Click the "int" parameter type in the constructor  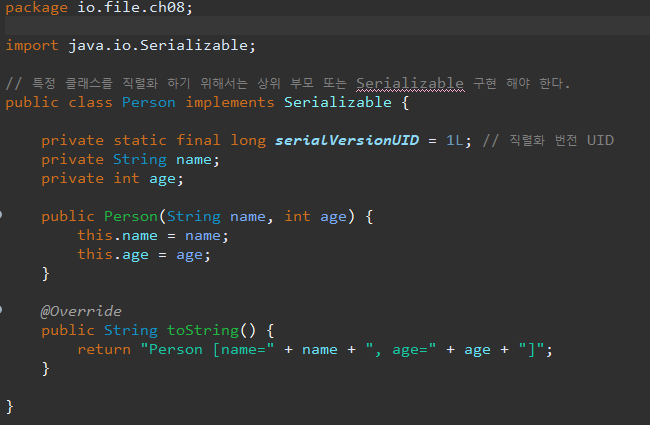pos(297,216)
